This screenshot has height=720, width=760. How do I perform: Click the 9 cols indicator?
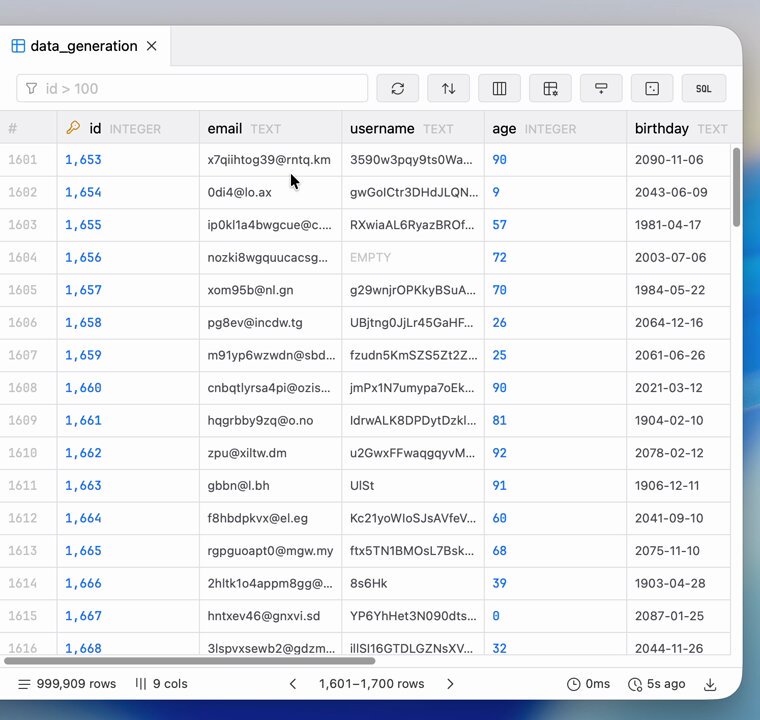pos(161,684)
